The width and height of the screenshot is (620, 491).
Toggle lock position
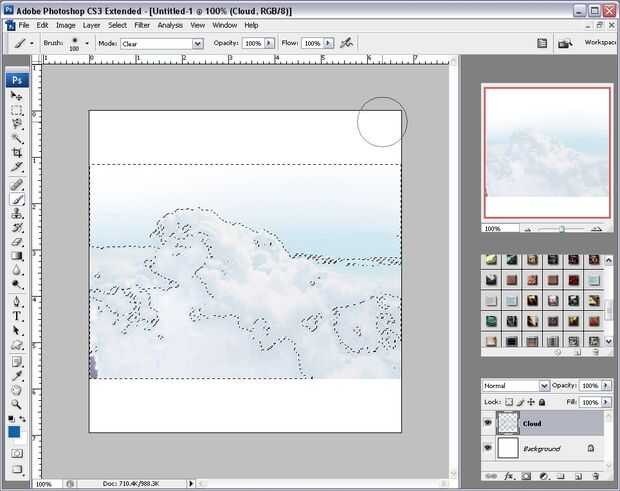[531, 402]
